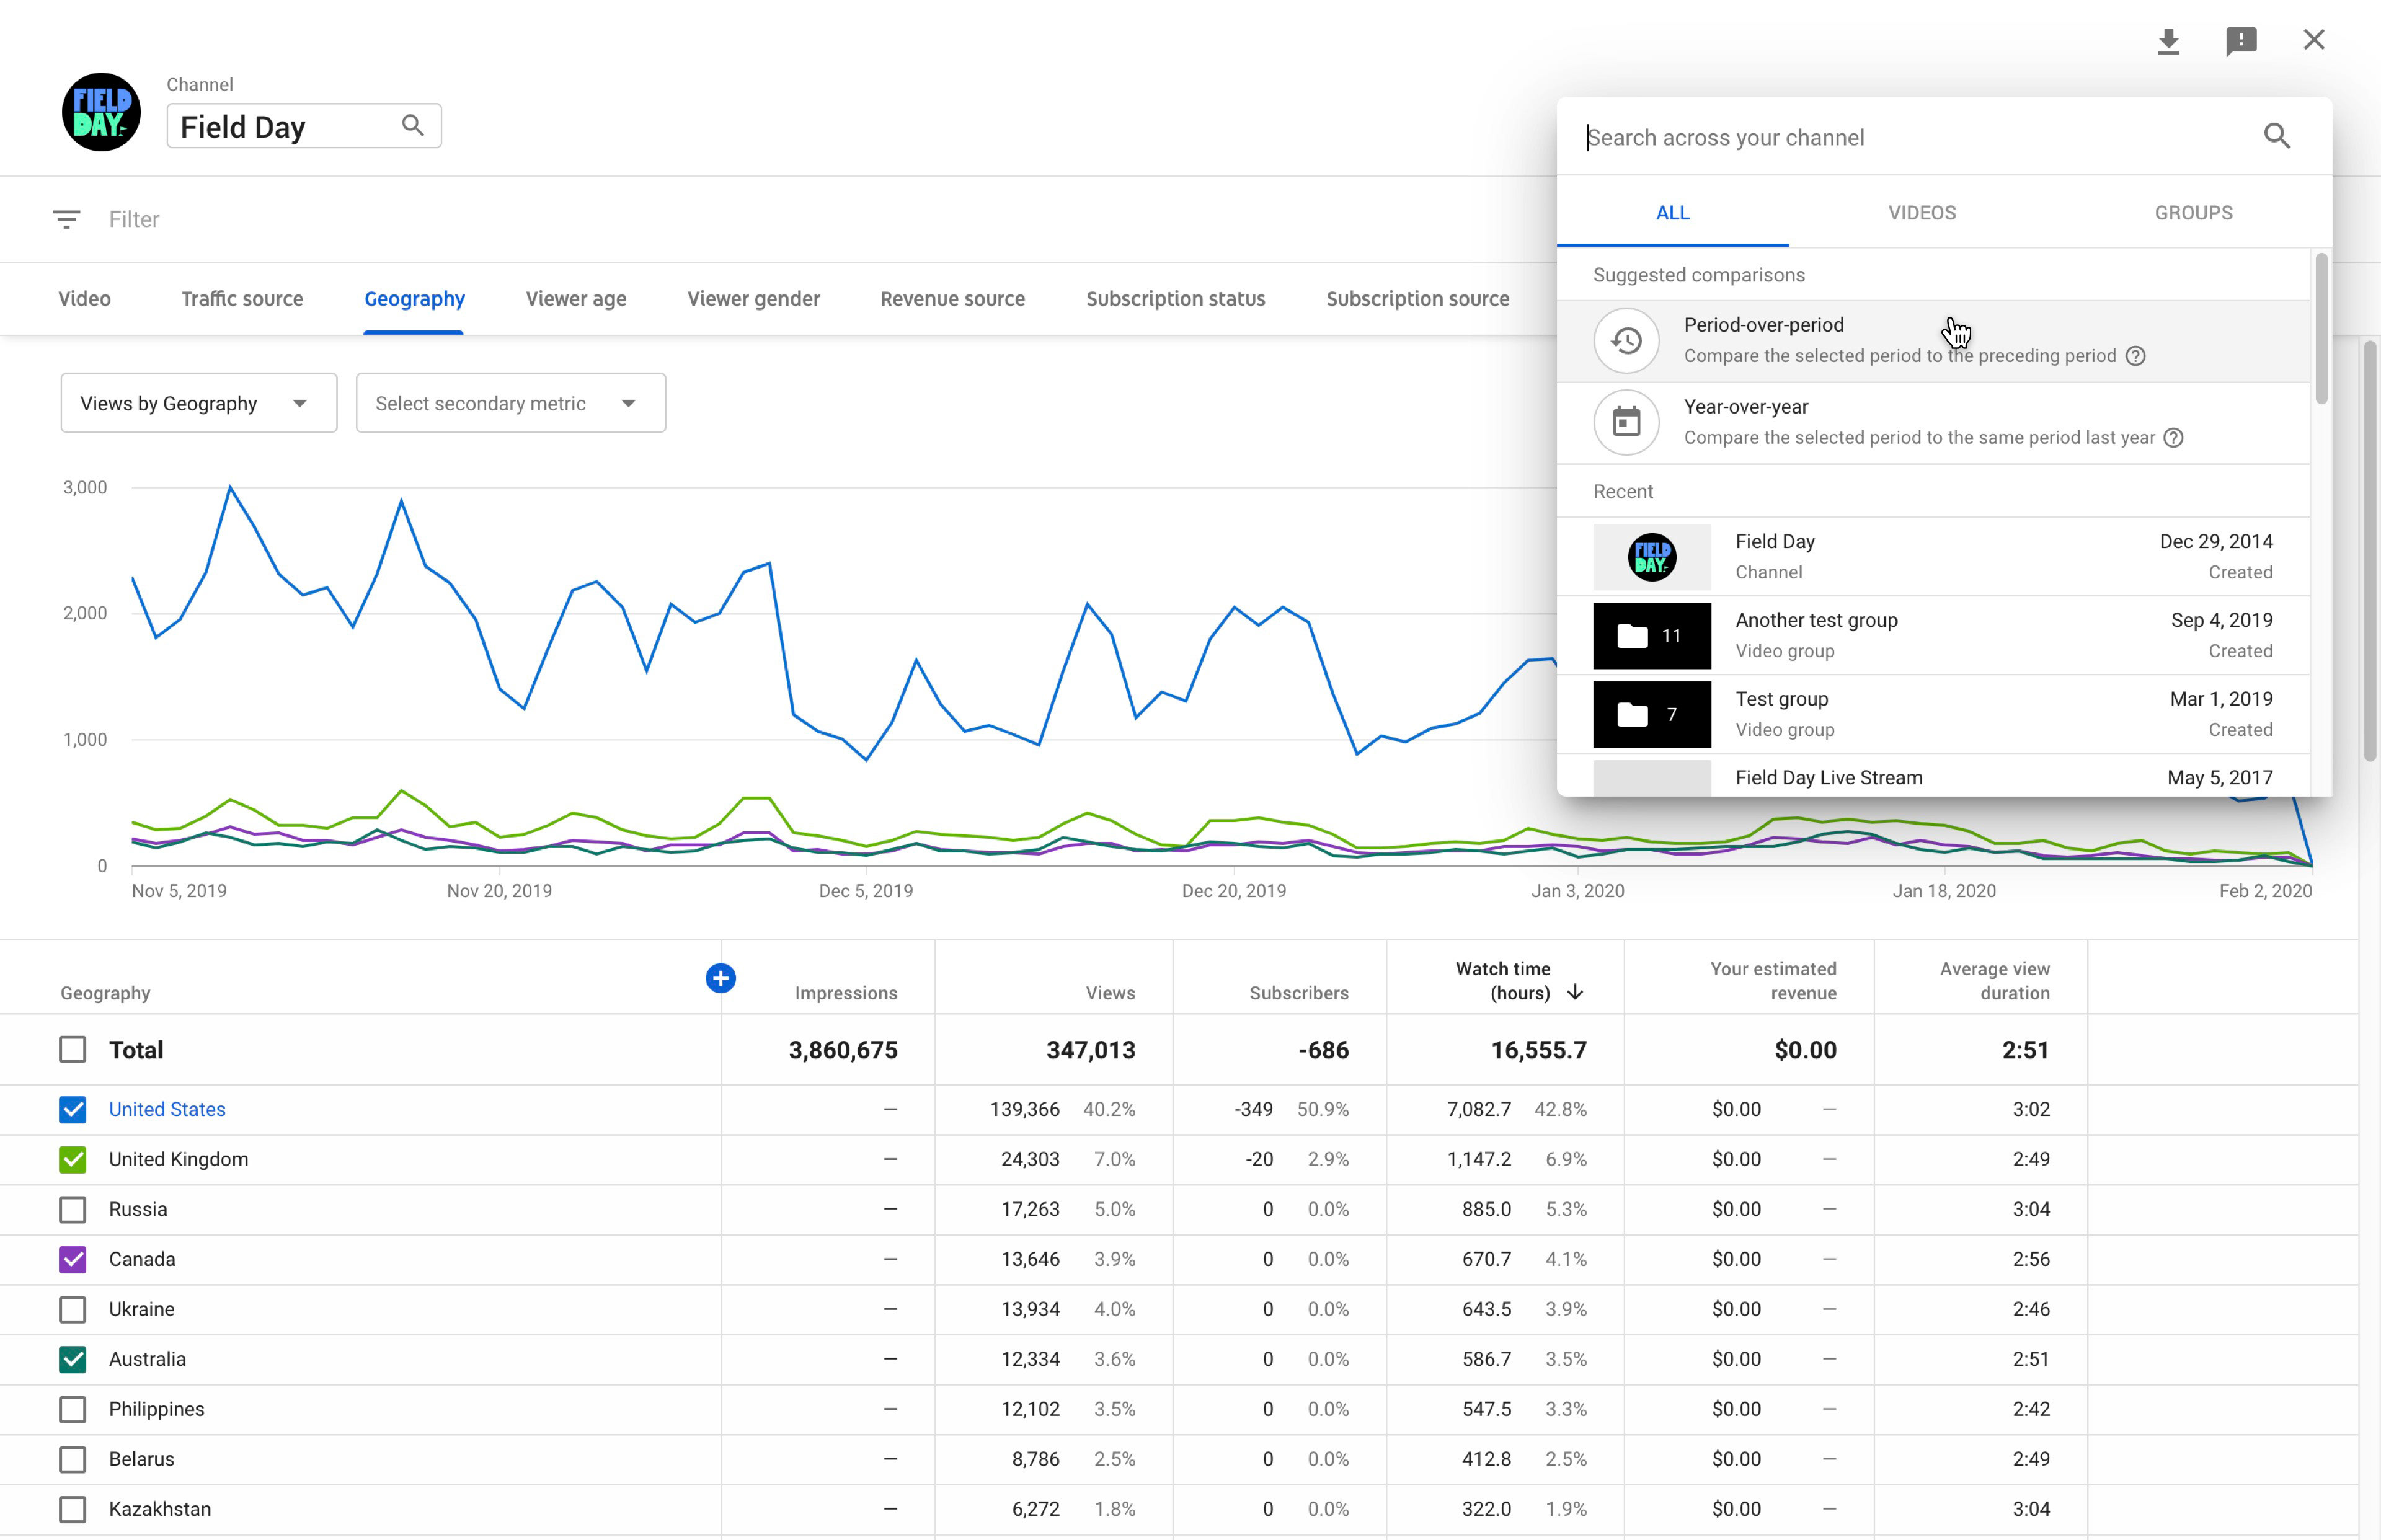Click the blue plus add-metric icon
The height and width of the screenshot is (1540, 2381).
tap(720, 978)
